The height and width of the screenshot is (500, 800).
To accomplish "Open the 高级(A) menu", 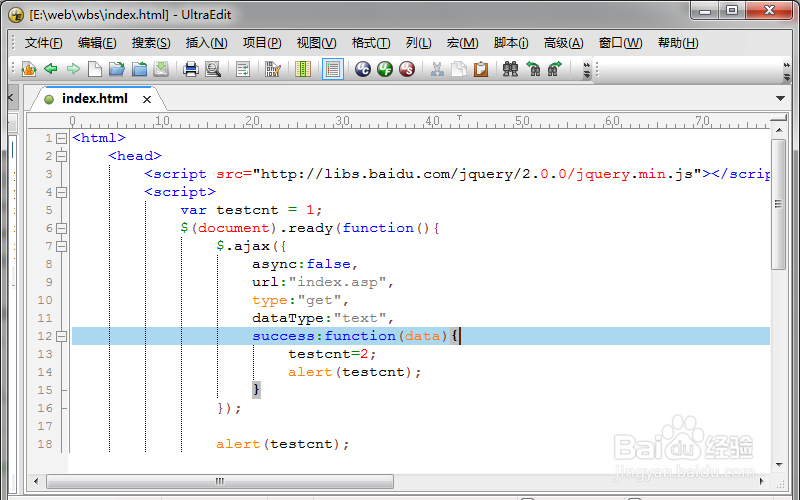I will [x=563, y=43].
